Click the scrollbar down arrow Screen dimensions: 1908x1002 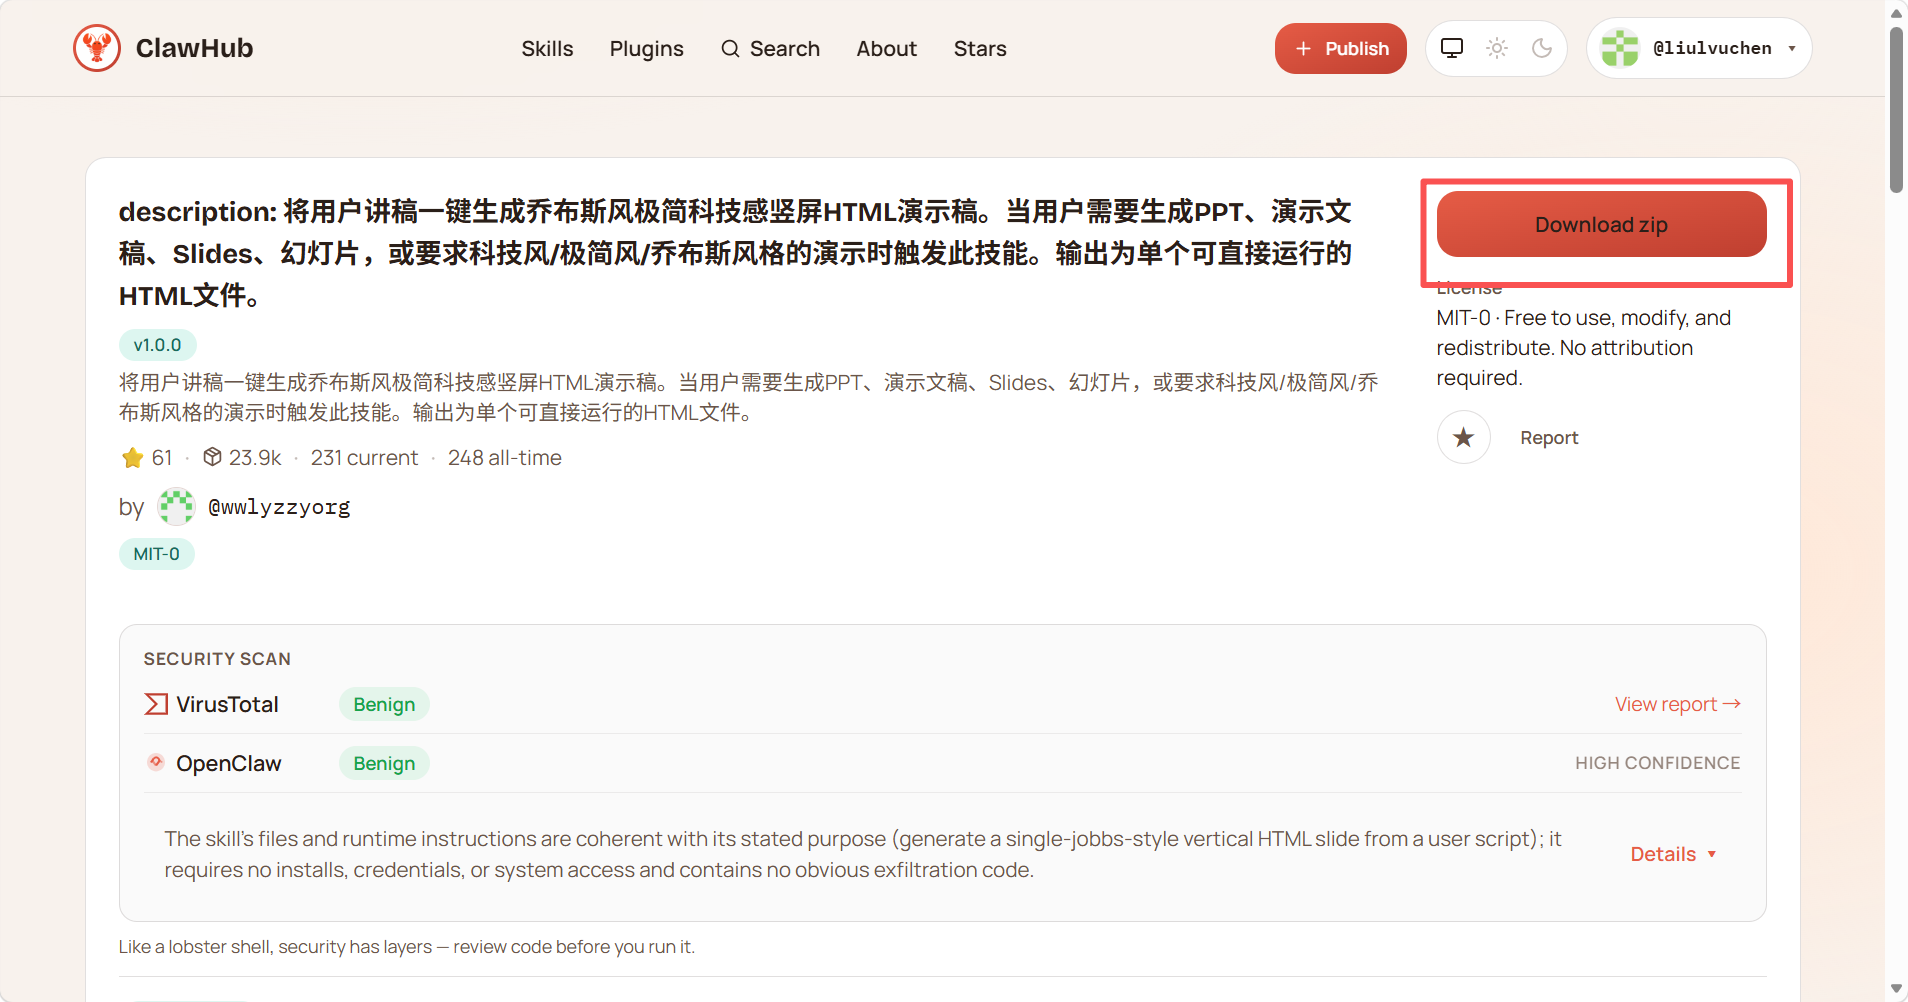(1896, 990)
